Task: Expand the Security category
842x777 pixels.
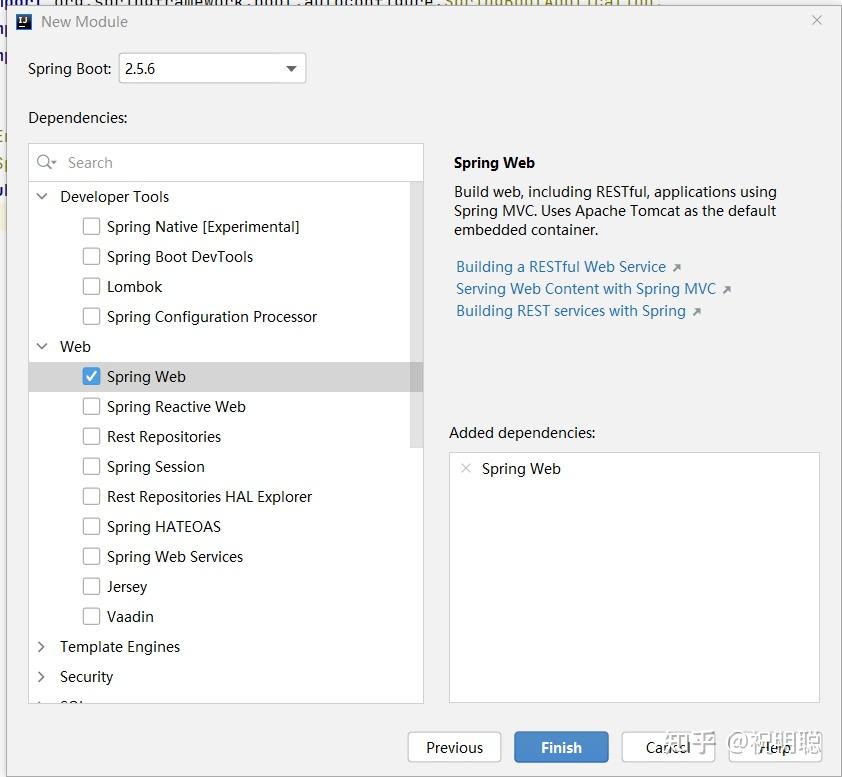Action: click(42, 676)
